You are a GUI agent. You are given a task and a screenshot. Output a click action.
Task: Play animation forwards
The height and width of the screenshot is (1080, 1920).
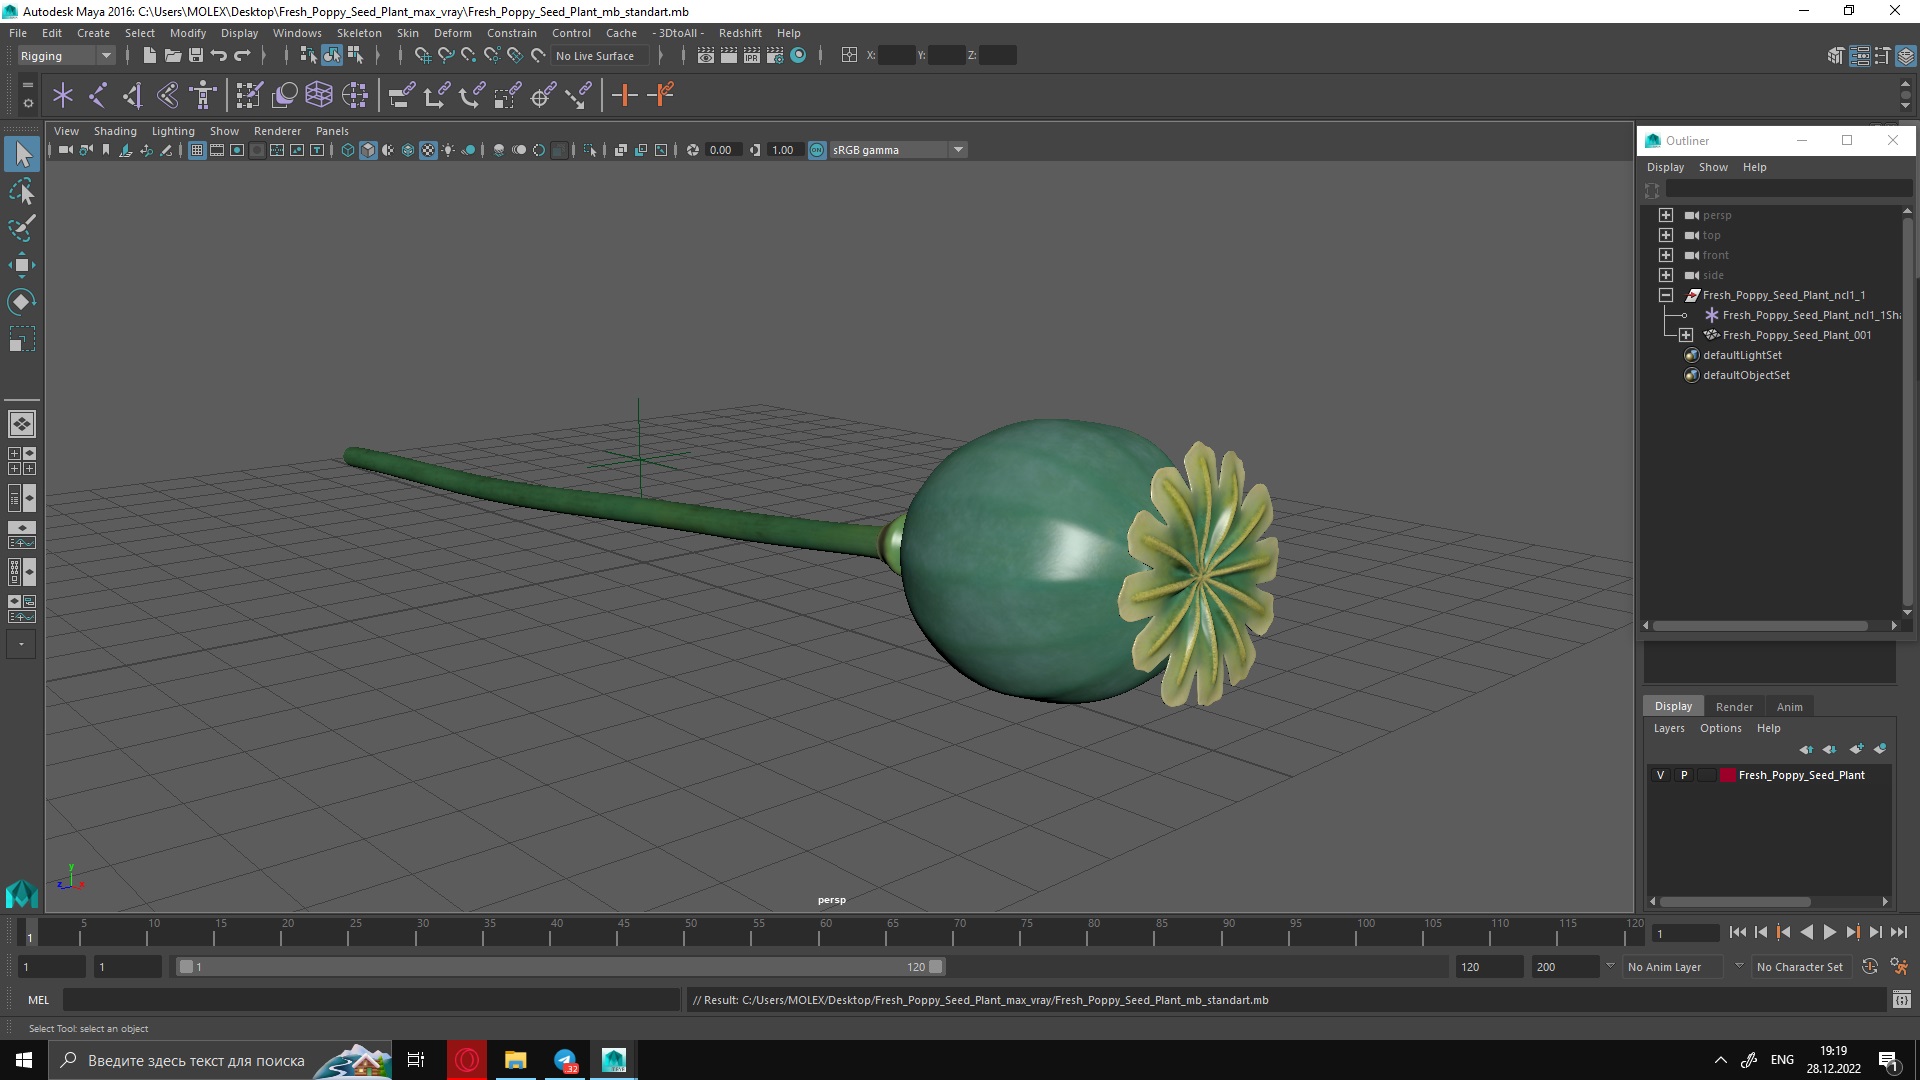[x=1829, y=932]
